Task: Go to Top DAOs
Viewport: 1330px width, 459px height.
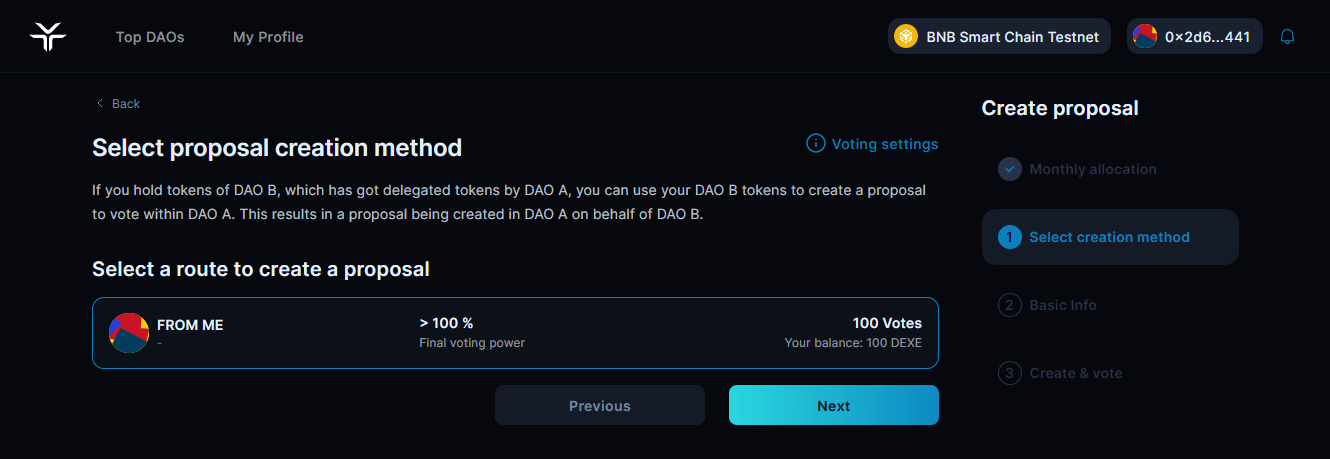Action: (x=150, y=37)
